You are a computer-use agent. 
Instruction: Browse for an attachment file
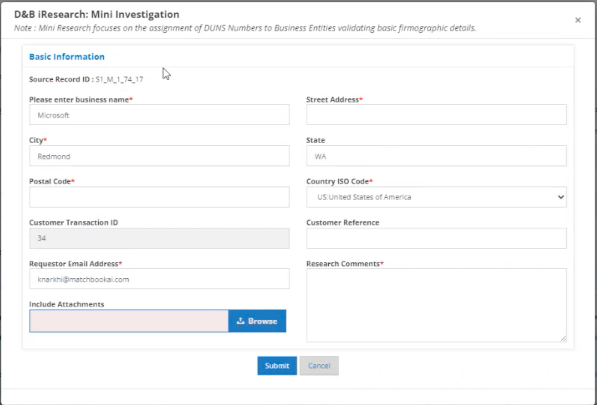click(257, 321)
